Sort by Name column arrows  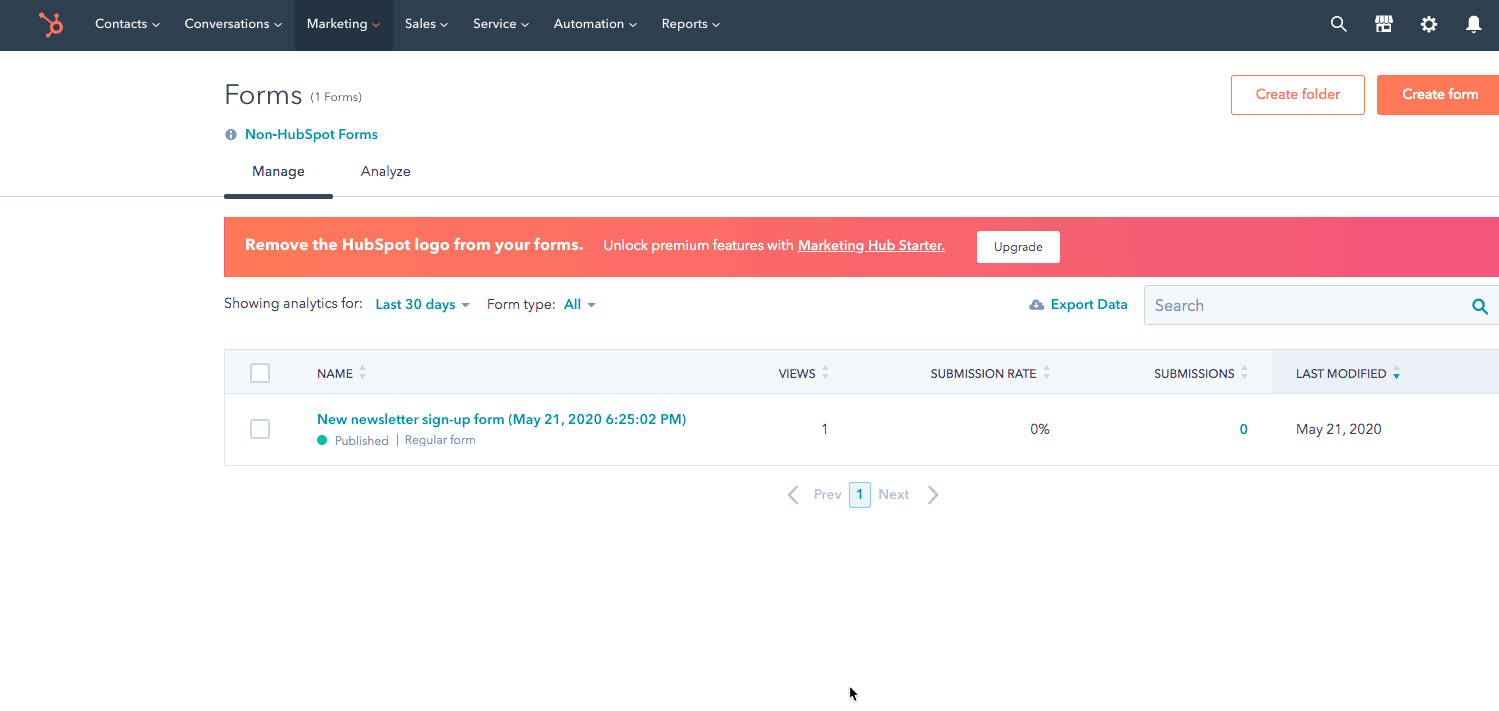362,373
